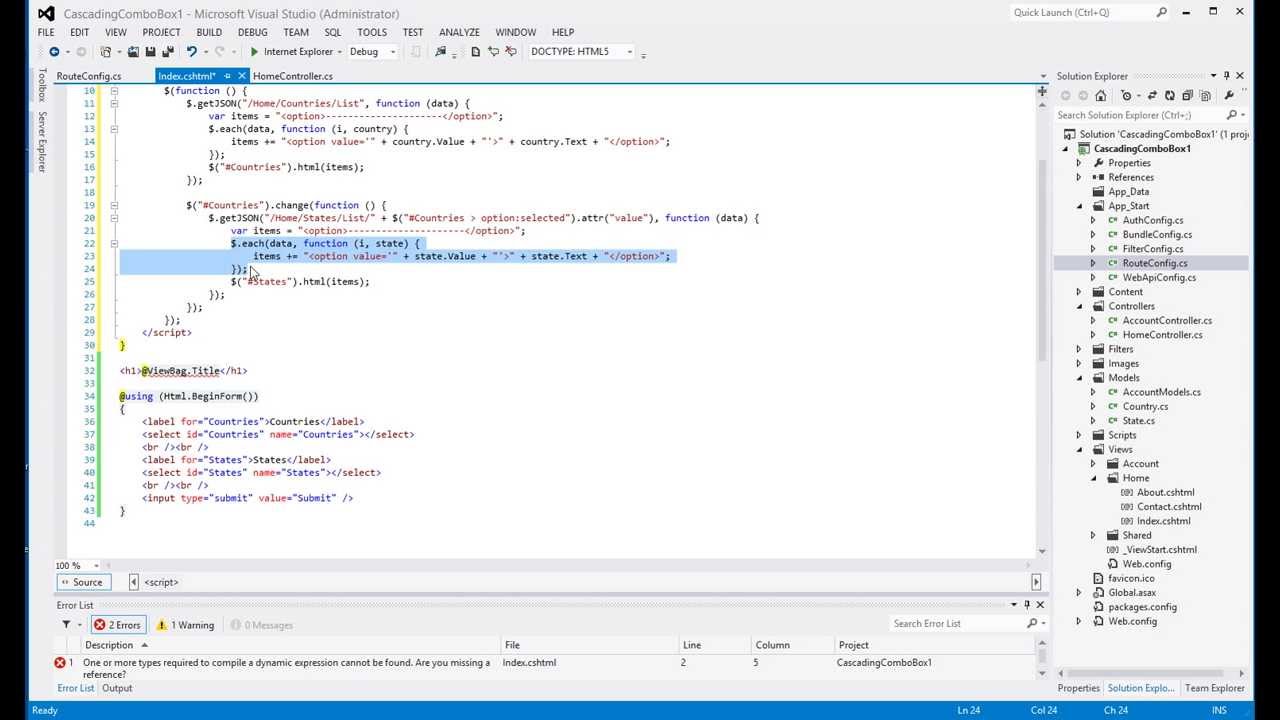Open the TOOLS menu
The width and height of the screenshot is (1280, 720).
(372, 32)
